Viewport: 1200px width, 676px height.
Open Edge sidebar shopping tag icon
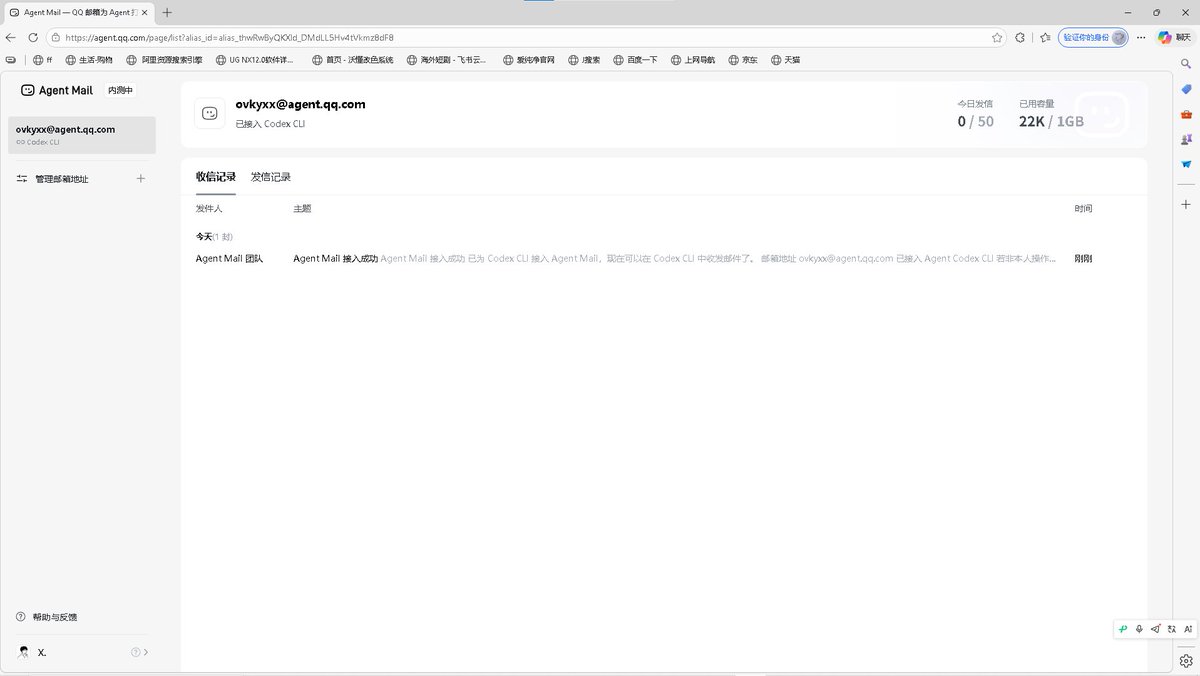pyautogui.click(x=1186, y=89)
